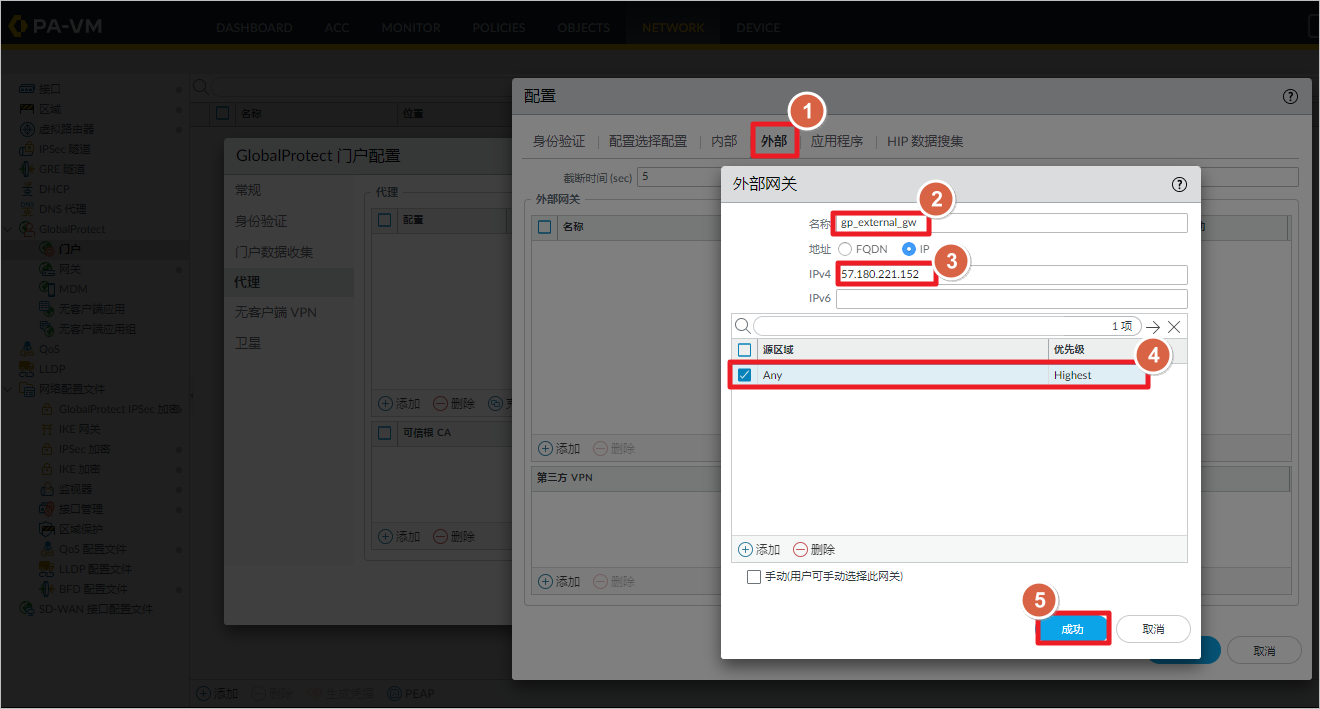Viewport: 1320px width, 709px height.
Task: Click the IKE 网关 sidebar icon
Action: point(47,429)
